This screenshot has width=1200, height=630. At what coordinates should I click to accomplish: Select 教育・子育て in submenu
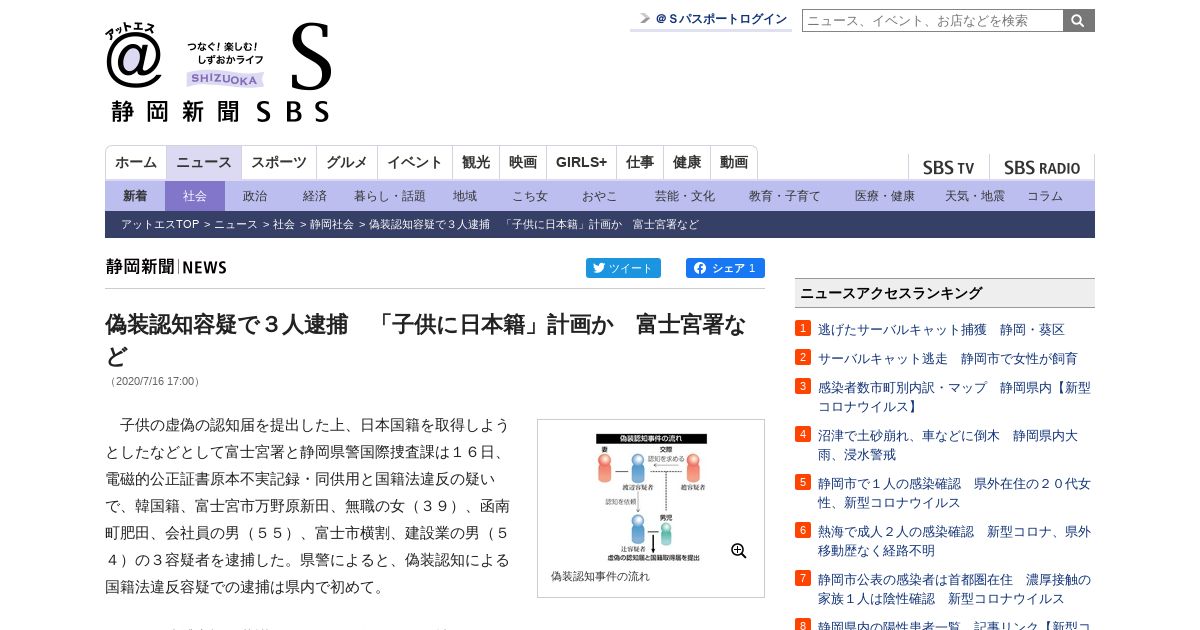click(x=785, y=196)
